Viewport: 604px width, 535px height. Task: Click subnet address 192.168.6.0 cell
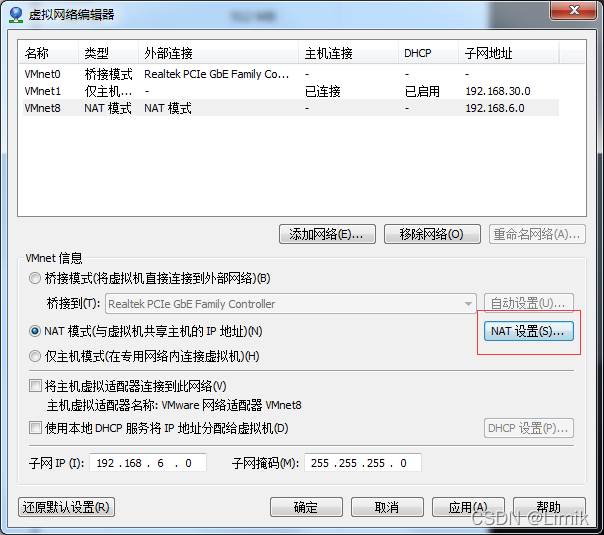(495, 108)
